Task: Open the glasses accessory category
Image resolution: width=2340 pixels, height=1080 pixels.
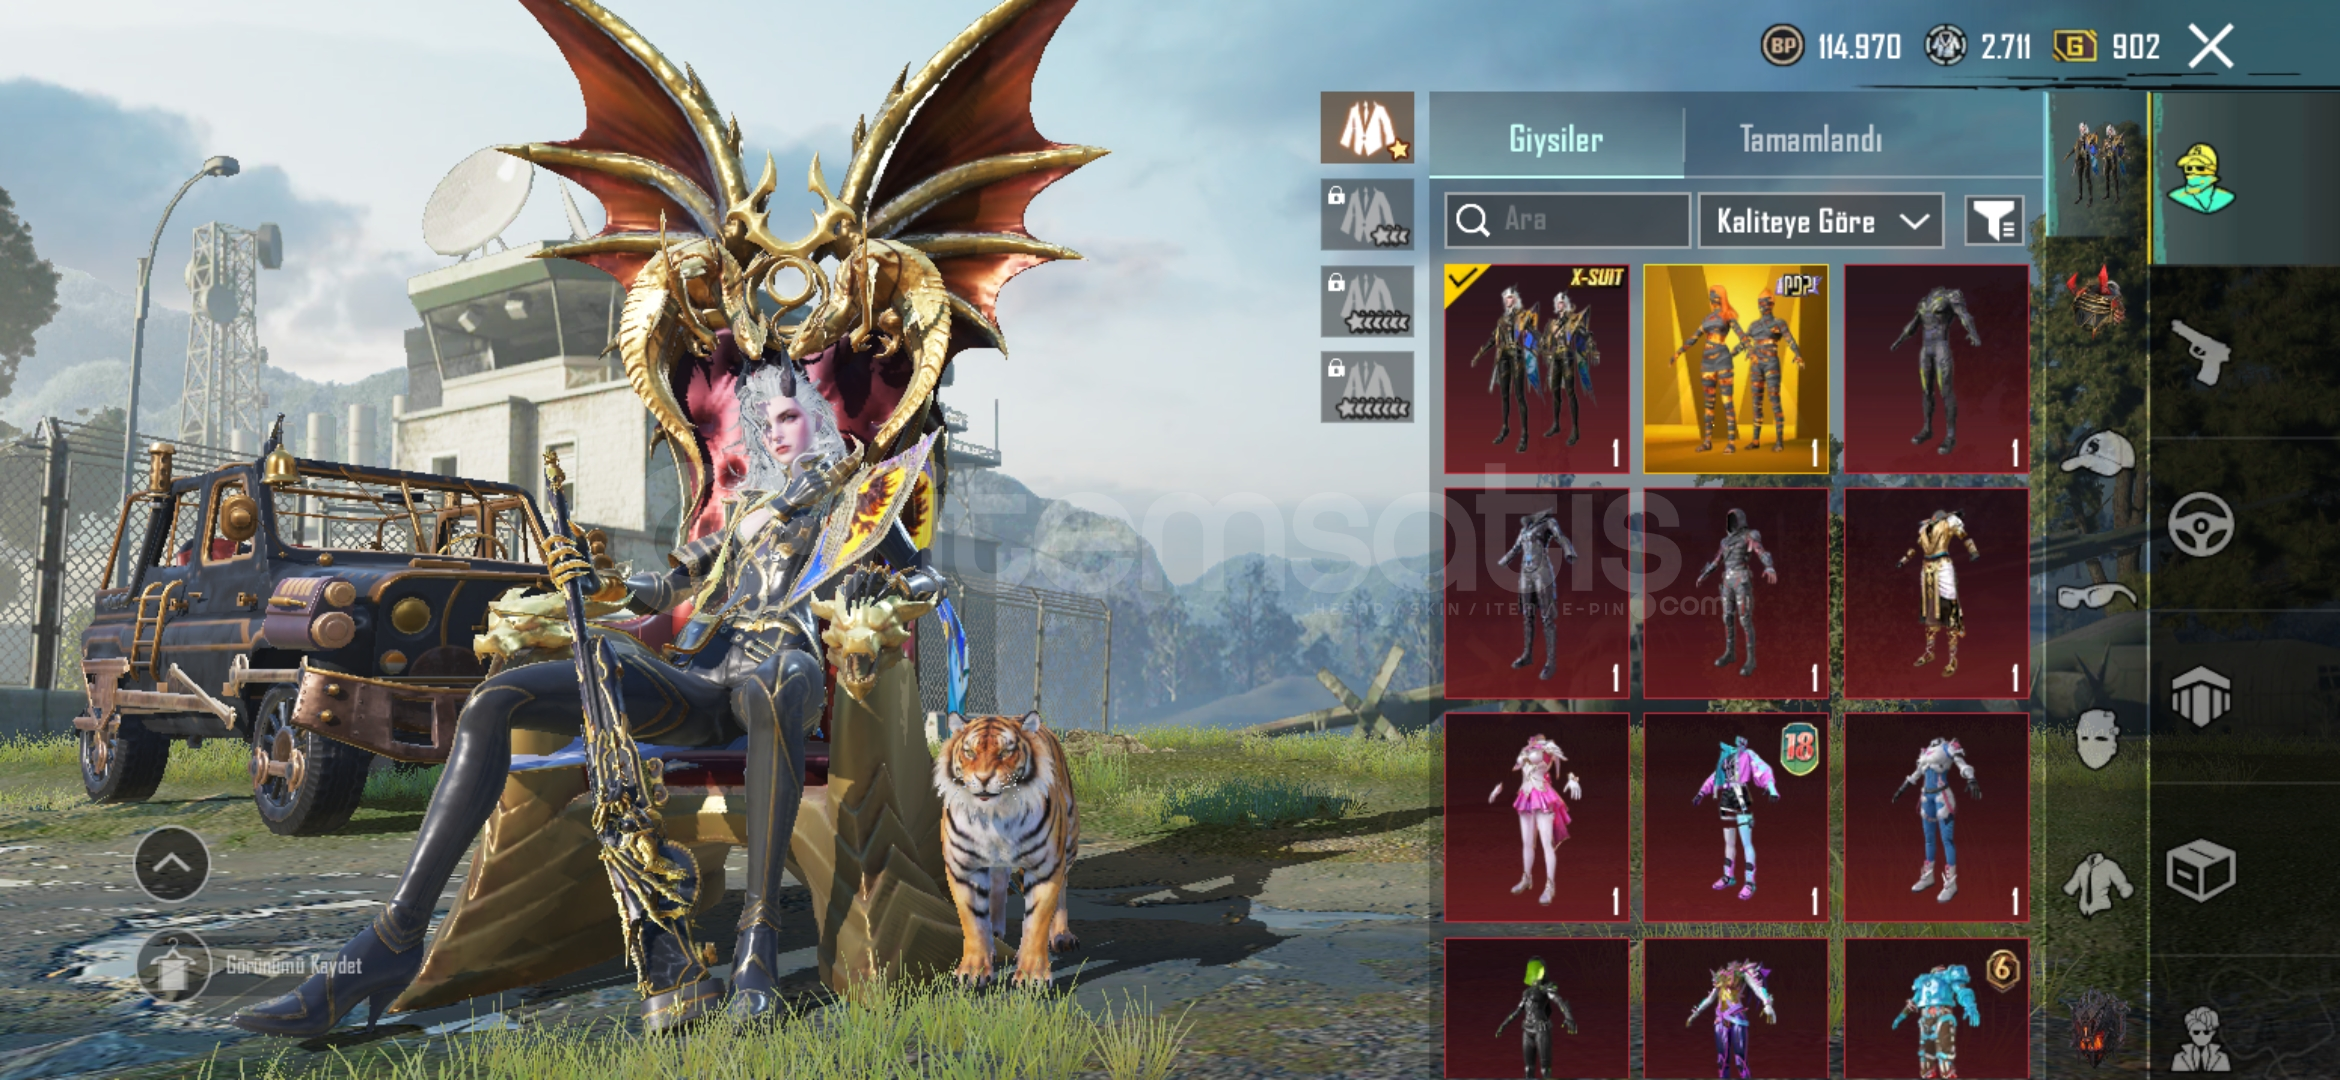Action: coord(2097,596)
